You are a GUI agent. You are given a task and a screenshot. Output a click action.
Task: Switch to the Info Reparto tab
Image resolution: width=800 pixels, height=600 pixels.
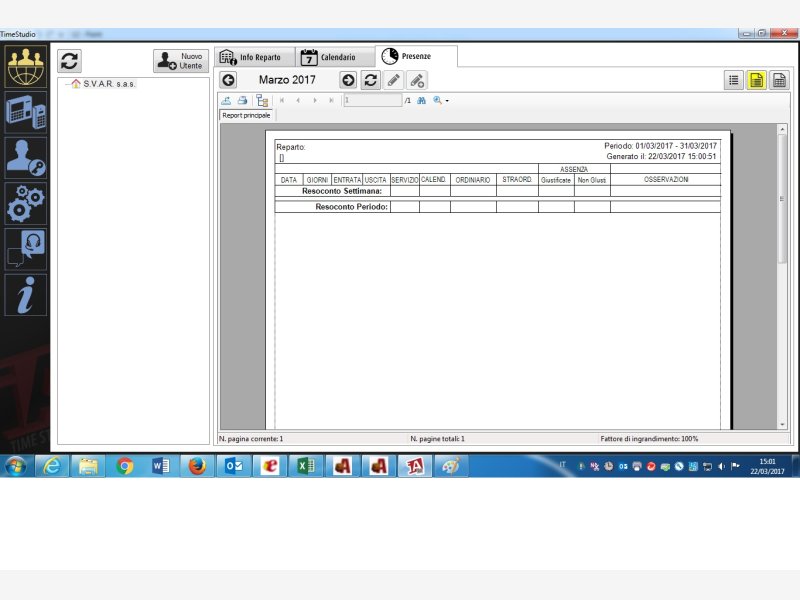pos(256,57)
